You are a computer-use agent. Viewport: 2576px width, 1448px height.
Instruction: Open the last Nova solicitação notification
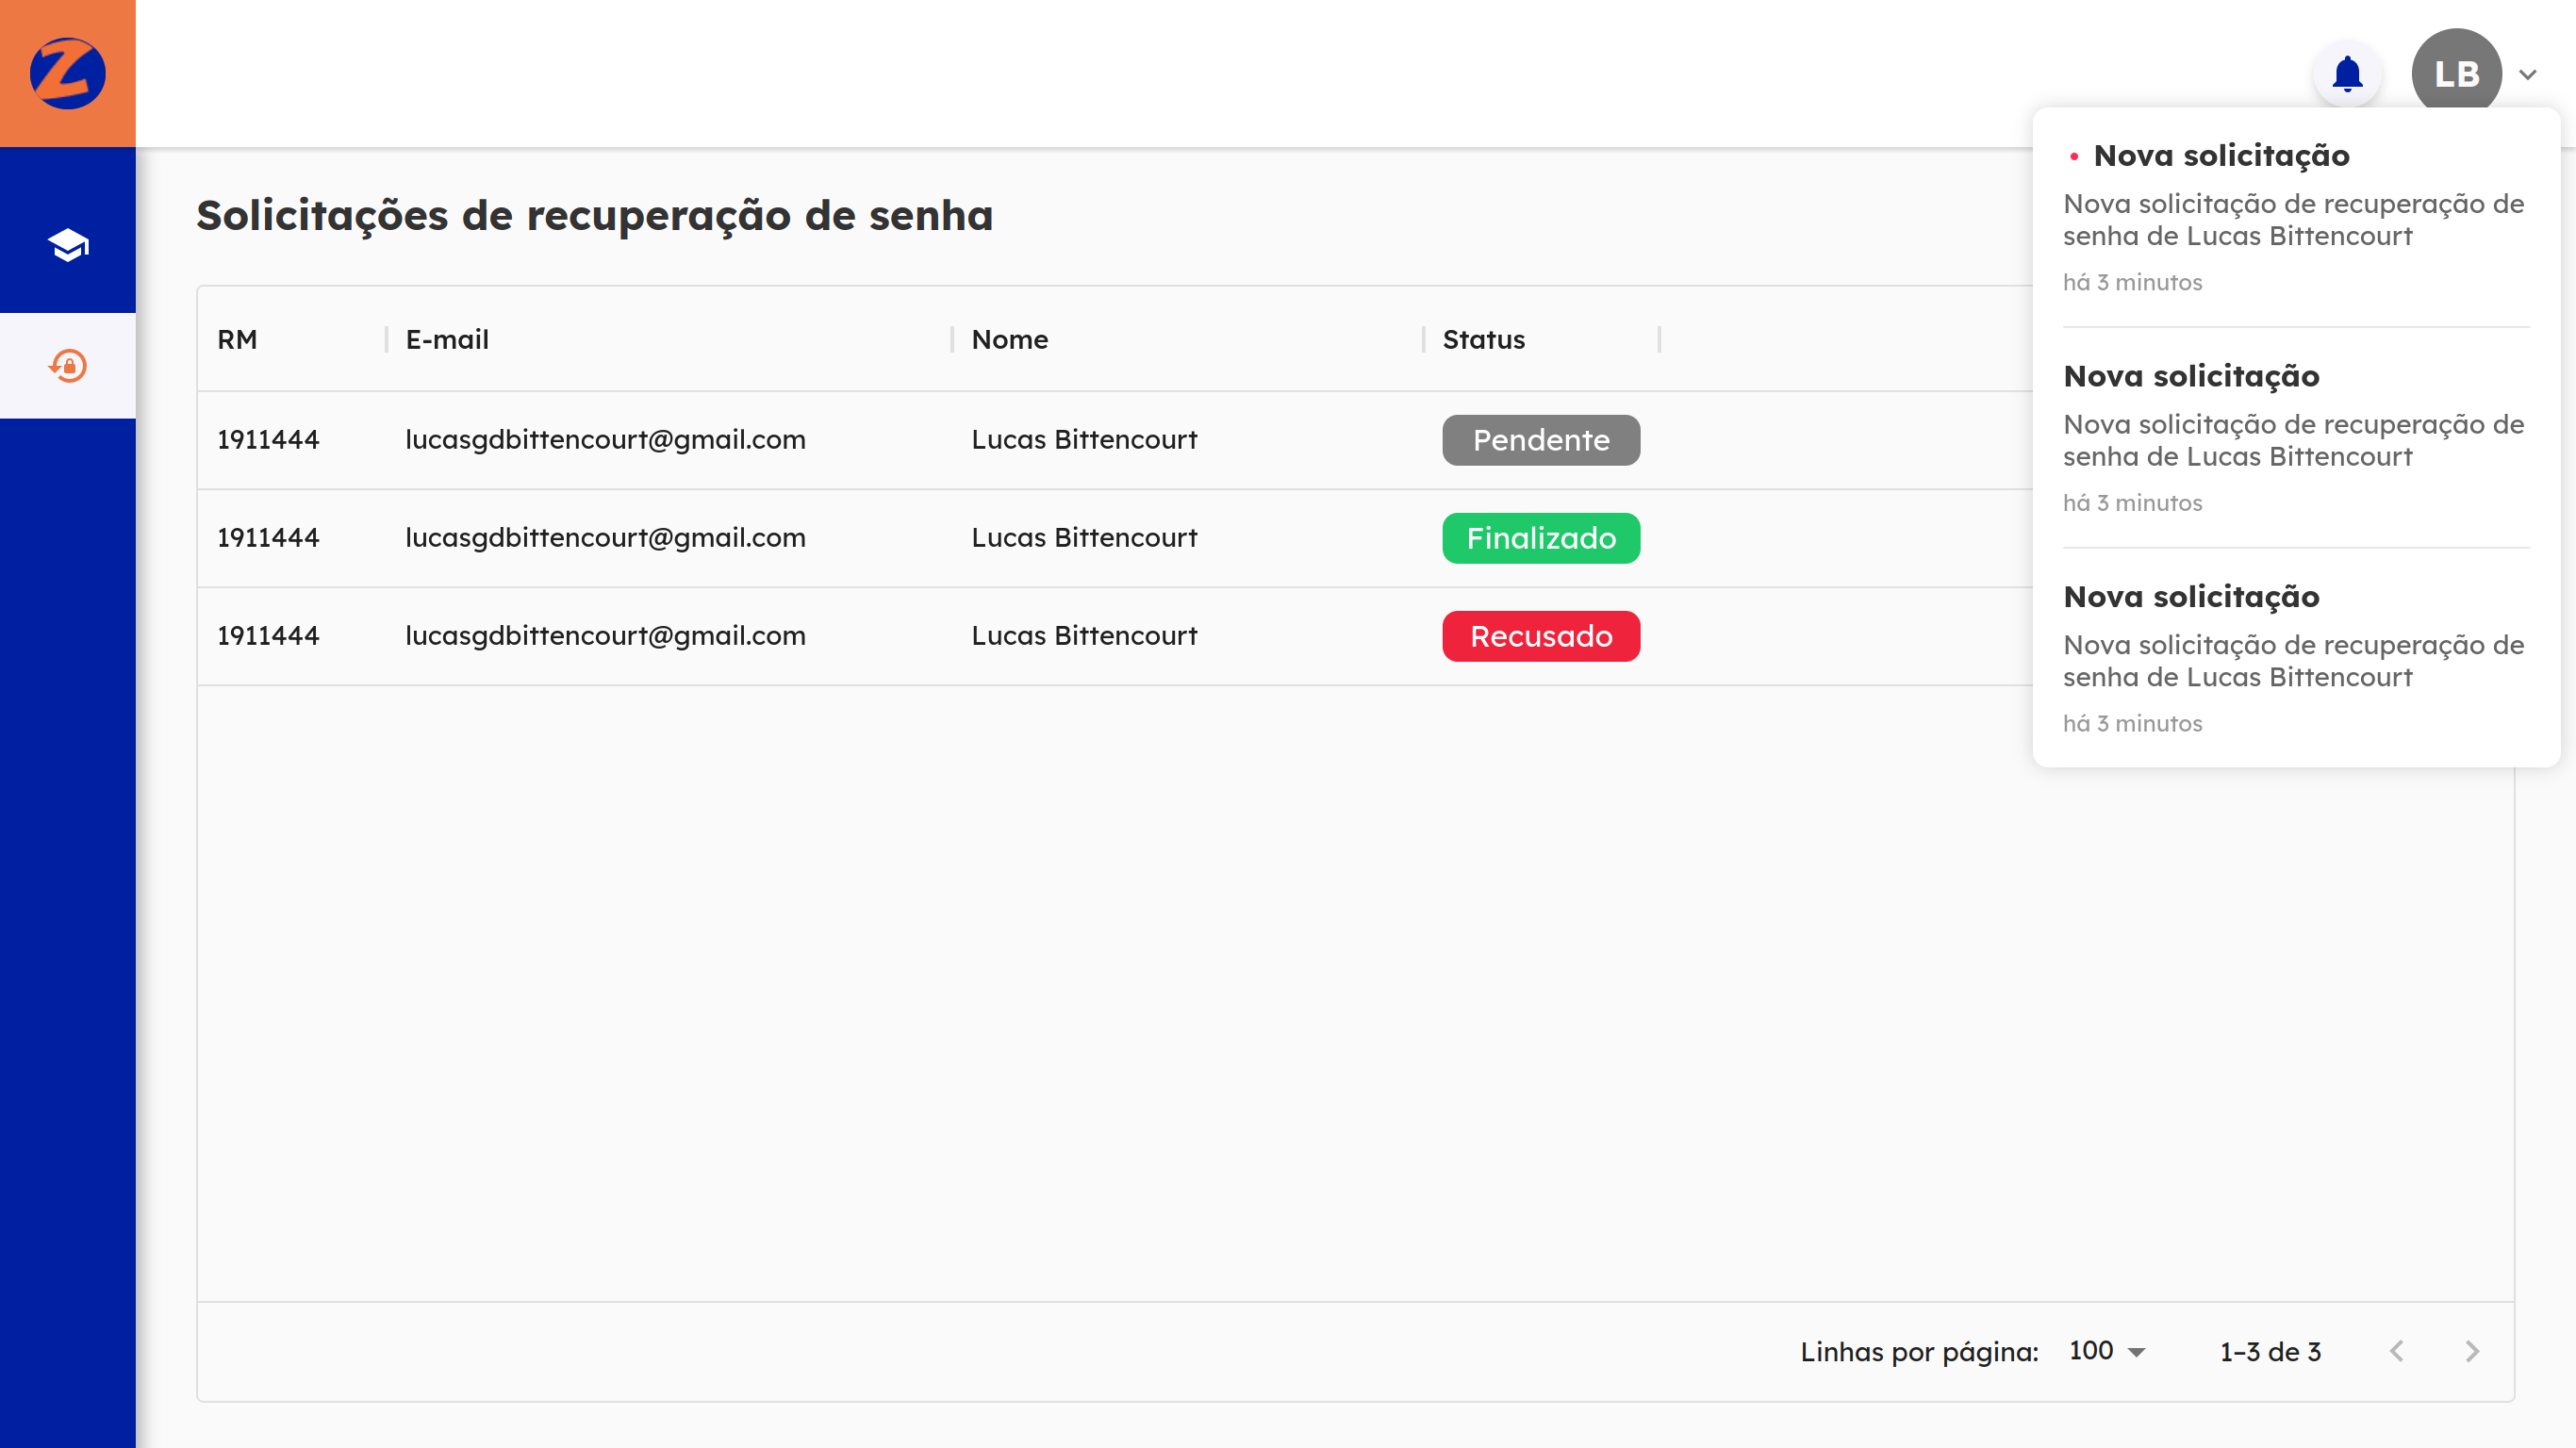2295,658
